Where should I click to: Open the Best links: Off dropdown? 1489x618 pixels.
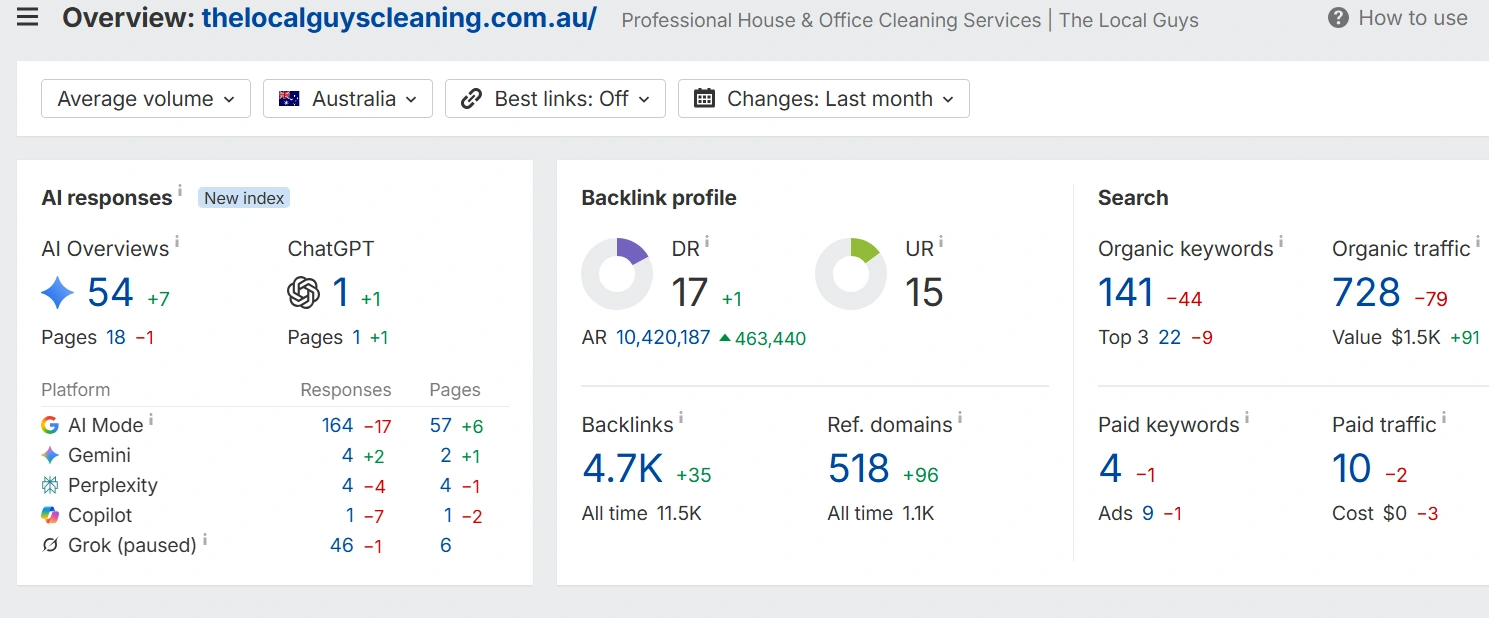point(555,99)
